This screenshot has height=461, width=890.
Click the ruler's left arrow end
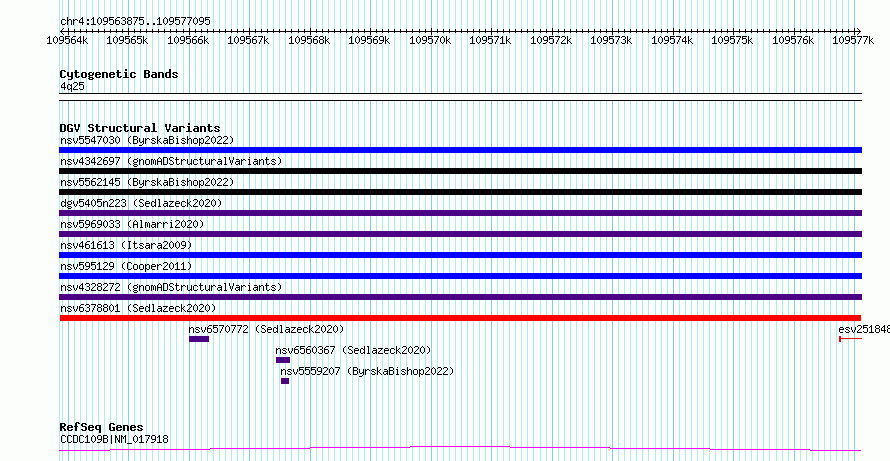[61, 31]
